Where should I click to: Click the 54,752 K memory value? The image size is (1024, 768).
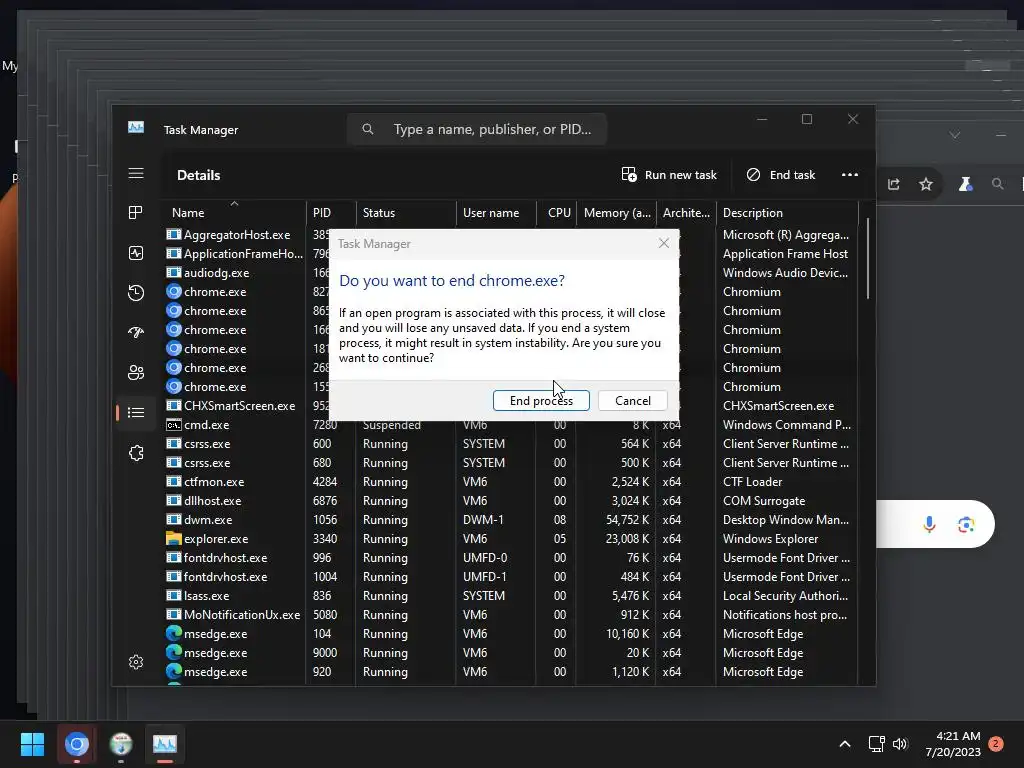(628, 520)
